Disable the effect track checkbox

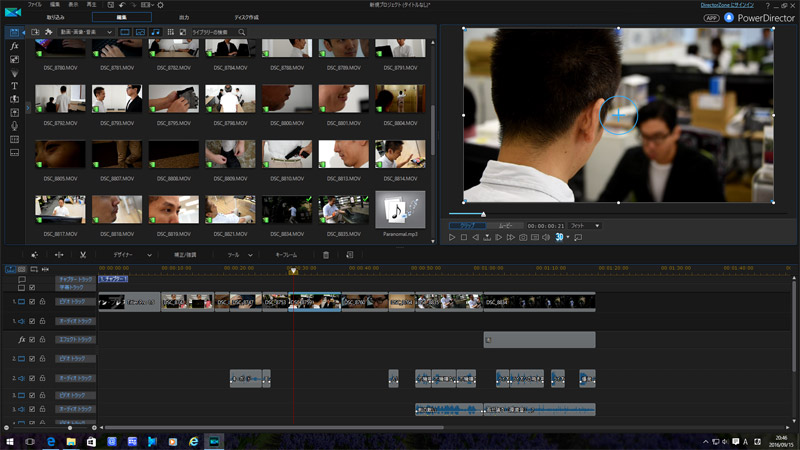pos(32,340)
